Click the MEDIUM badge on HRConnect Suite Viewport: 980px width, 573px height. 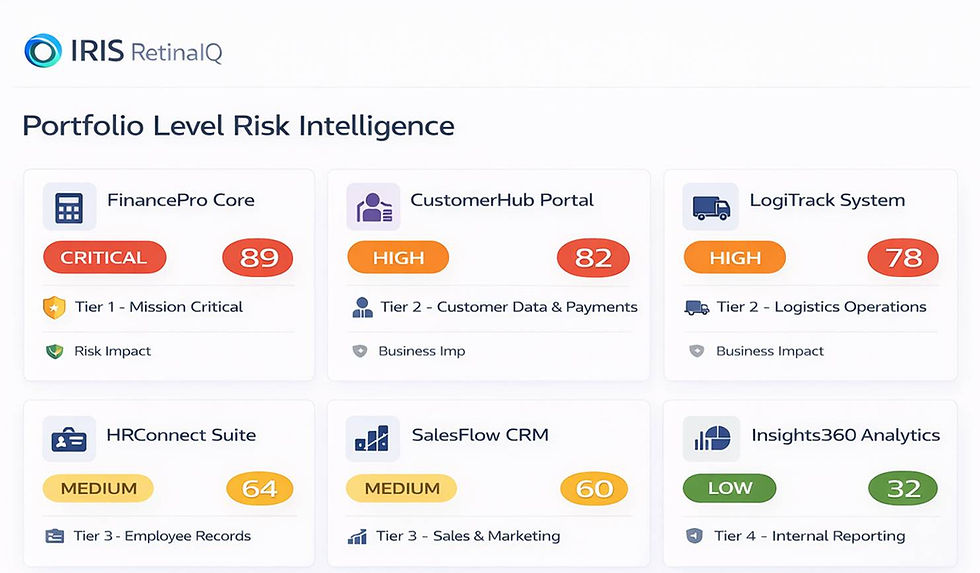[98, 489]
